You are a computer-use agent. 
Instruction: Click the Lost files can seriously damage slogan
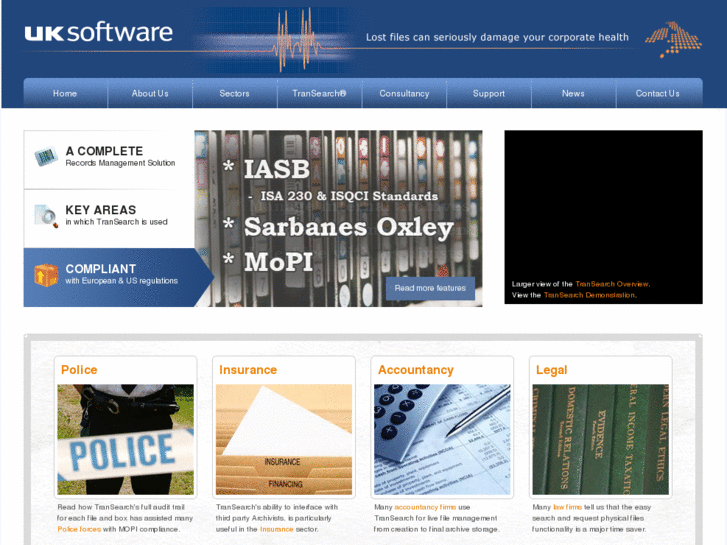[497, 37]
